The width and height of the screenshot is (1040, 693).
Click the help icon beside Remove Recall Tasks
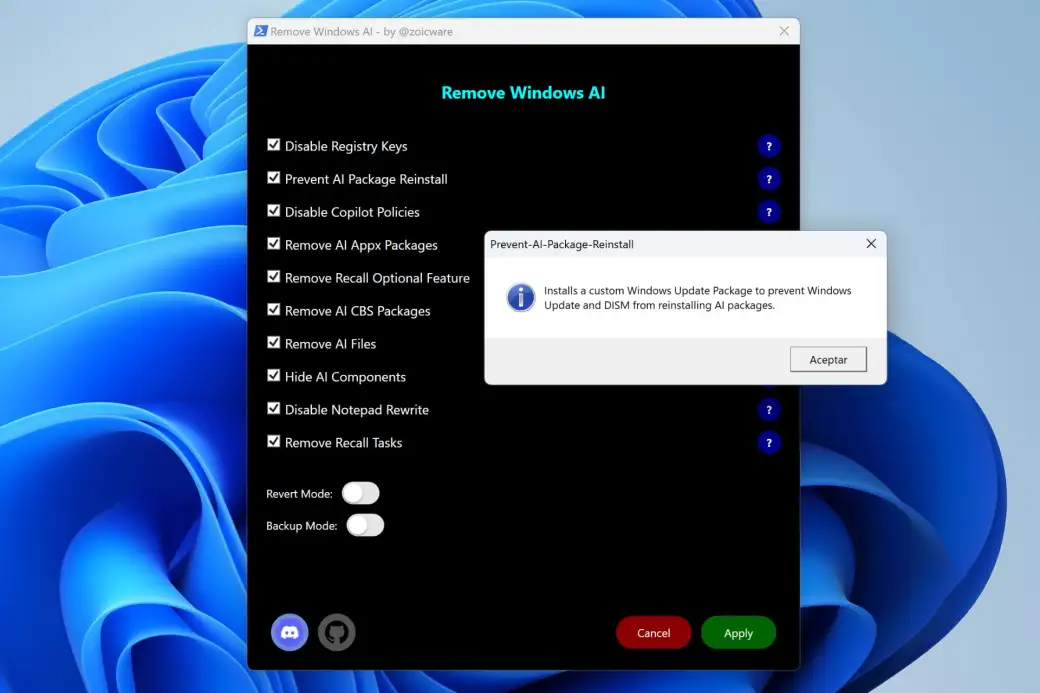(x=769, y=442)
